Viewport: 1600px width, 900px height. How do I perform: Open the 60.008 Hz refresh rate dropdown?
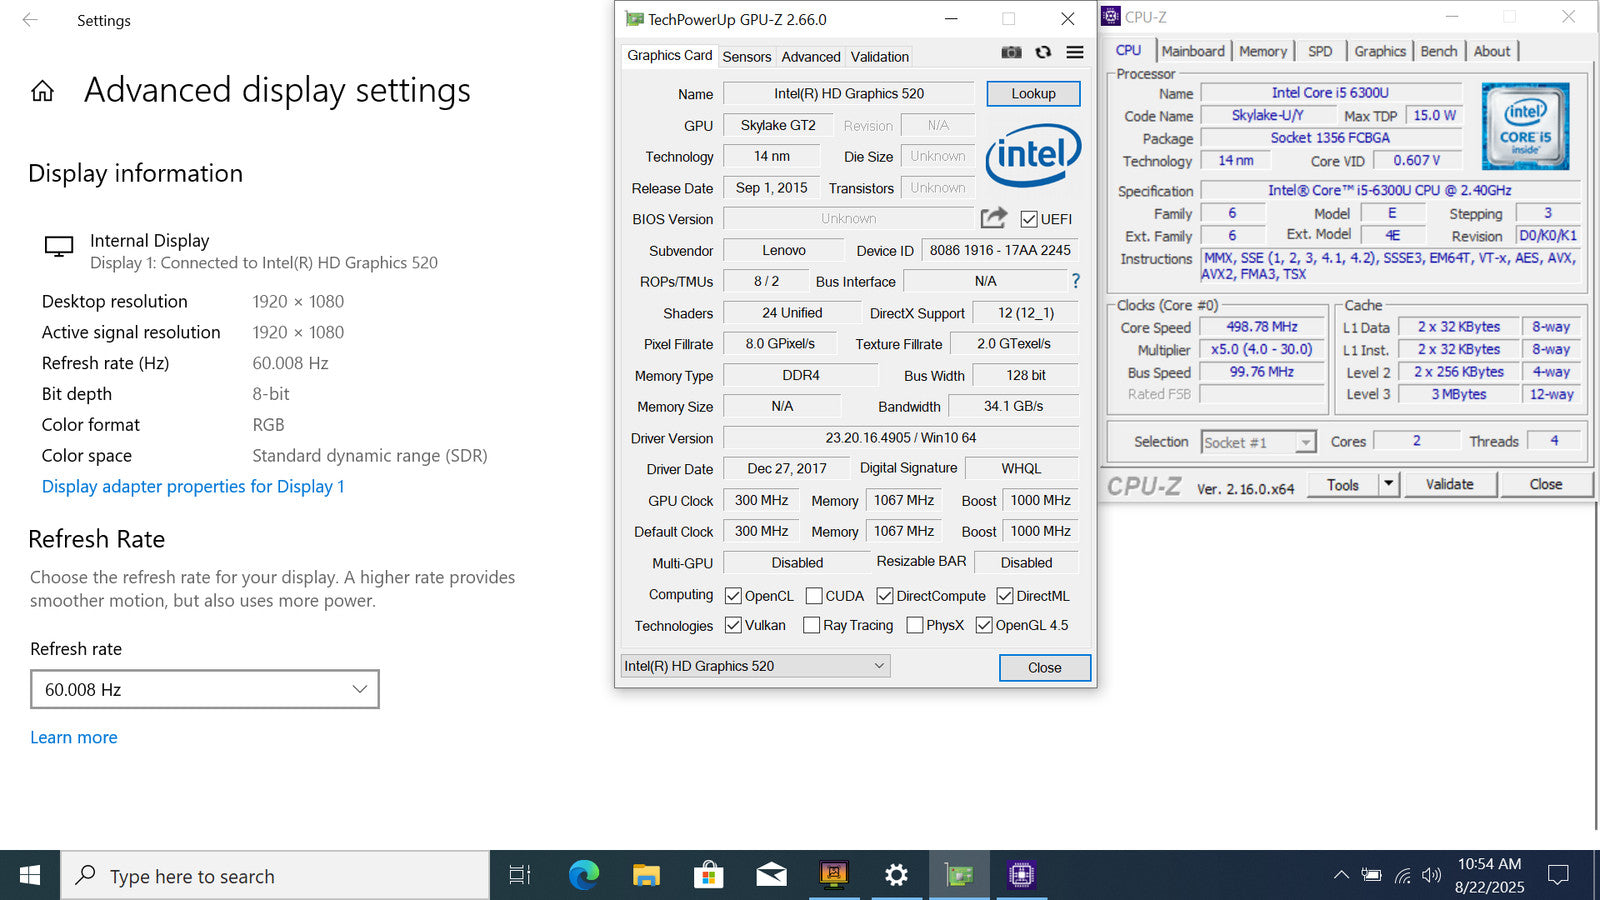click(205, 689)
